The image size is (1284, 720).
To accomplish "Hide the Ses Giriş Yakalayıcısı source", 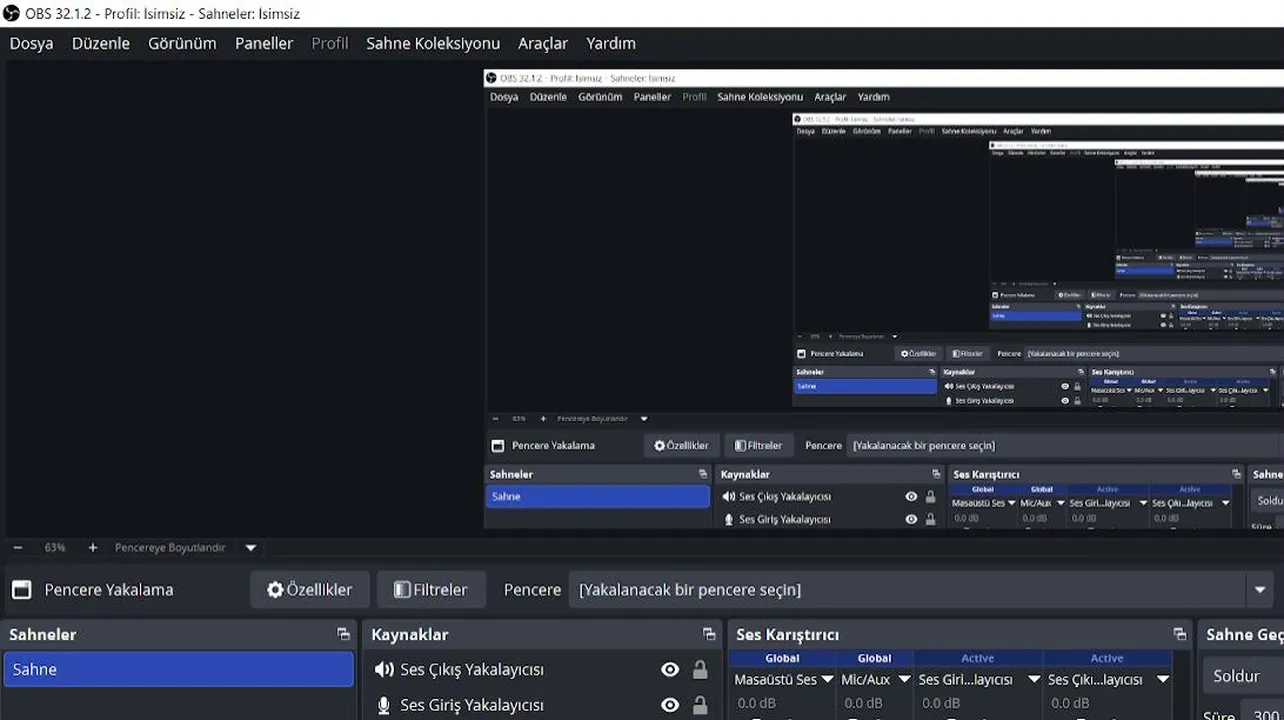I will tap(670, 706).
